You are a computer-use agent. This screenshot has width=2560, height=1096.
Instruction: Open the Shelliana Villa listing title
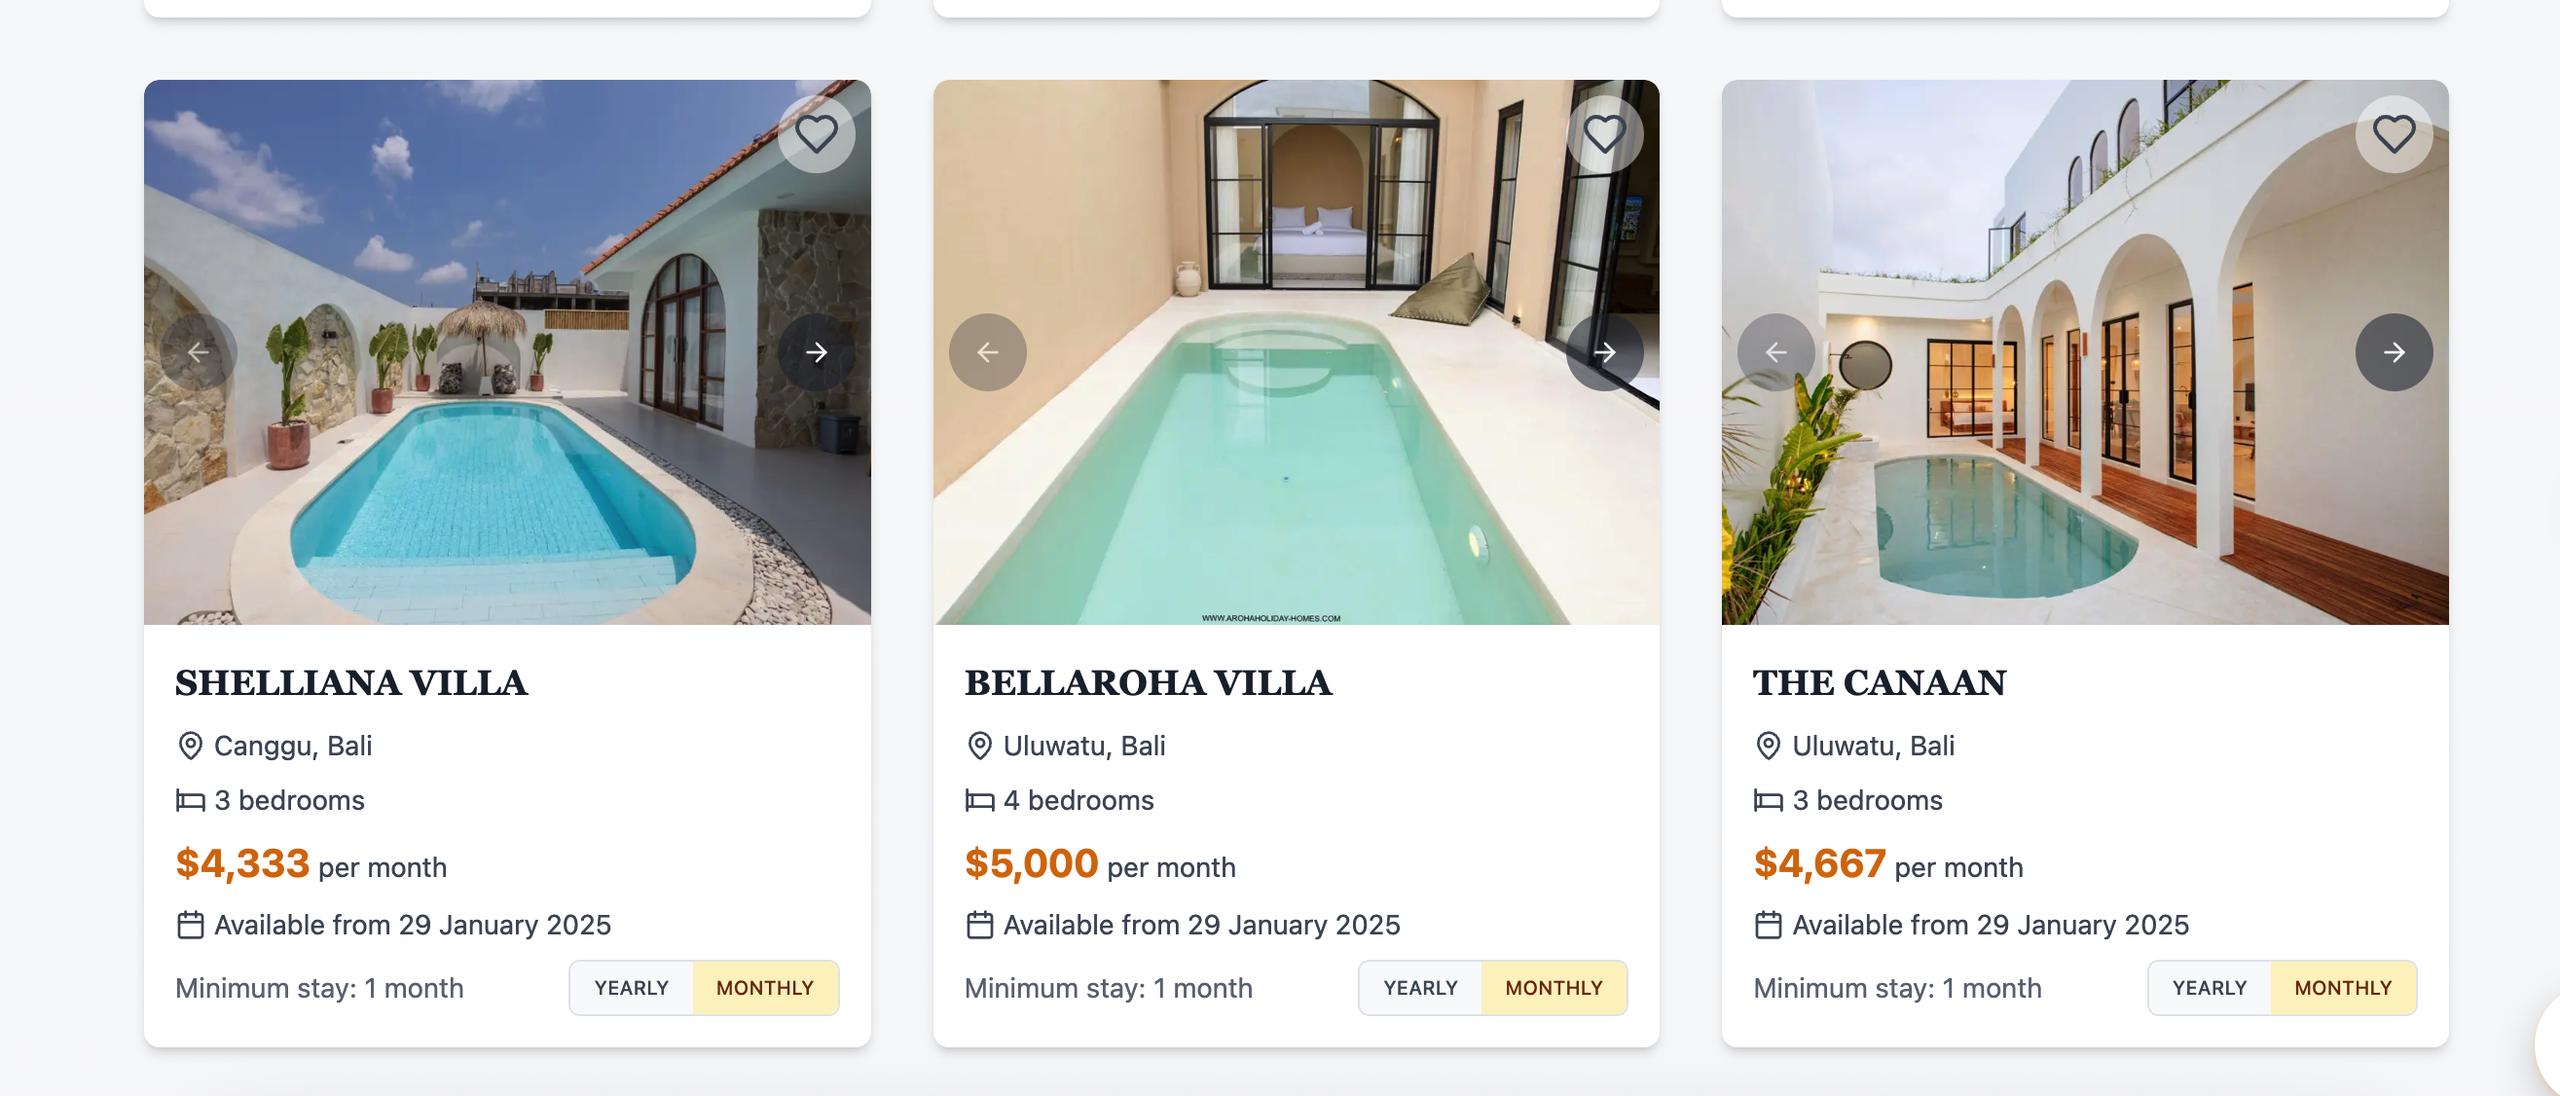pyautogui.click(x=351, y=683)
